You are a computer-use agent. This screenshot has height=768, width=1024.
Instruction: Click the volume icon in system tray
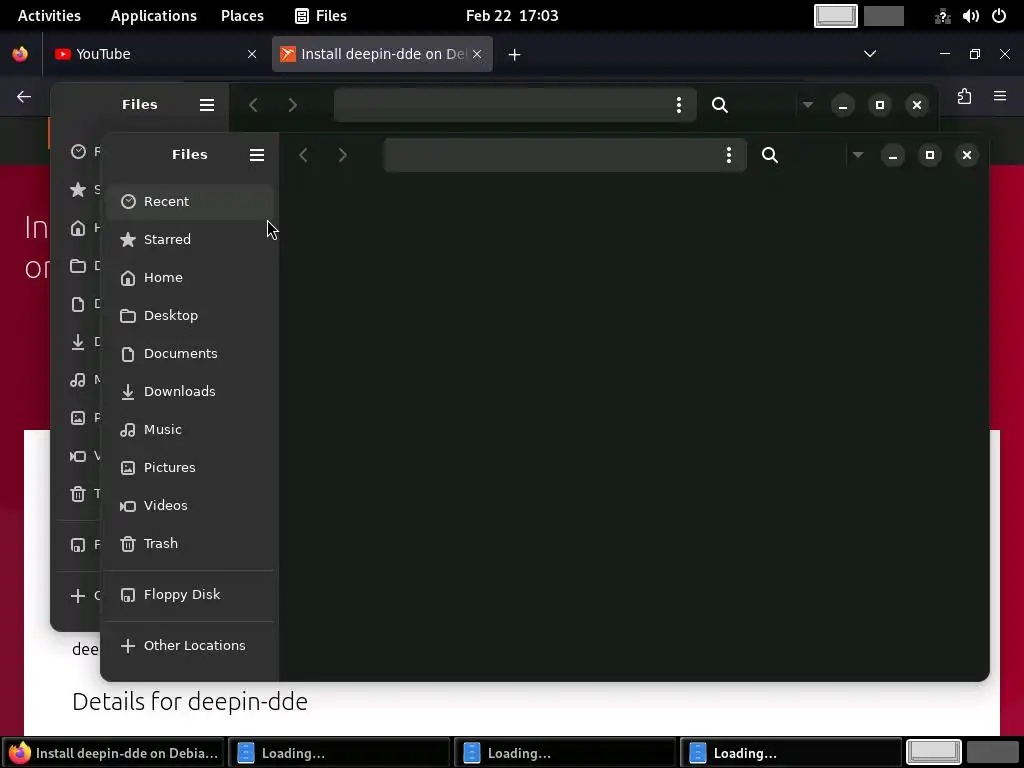(970, 16)
